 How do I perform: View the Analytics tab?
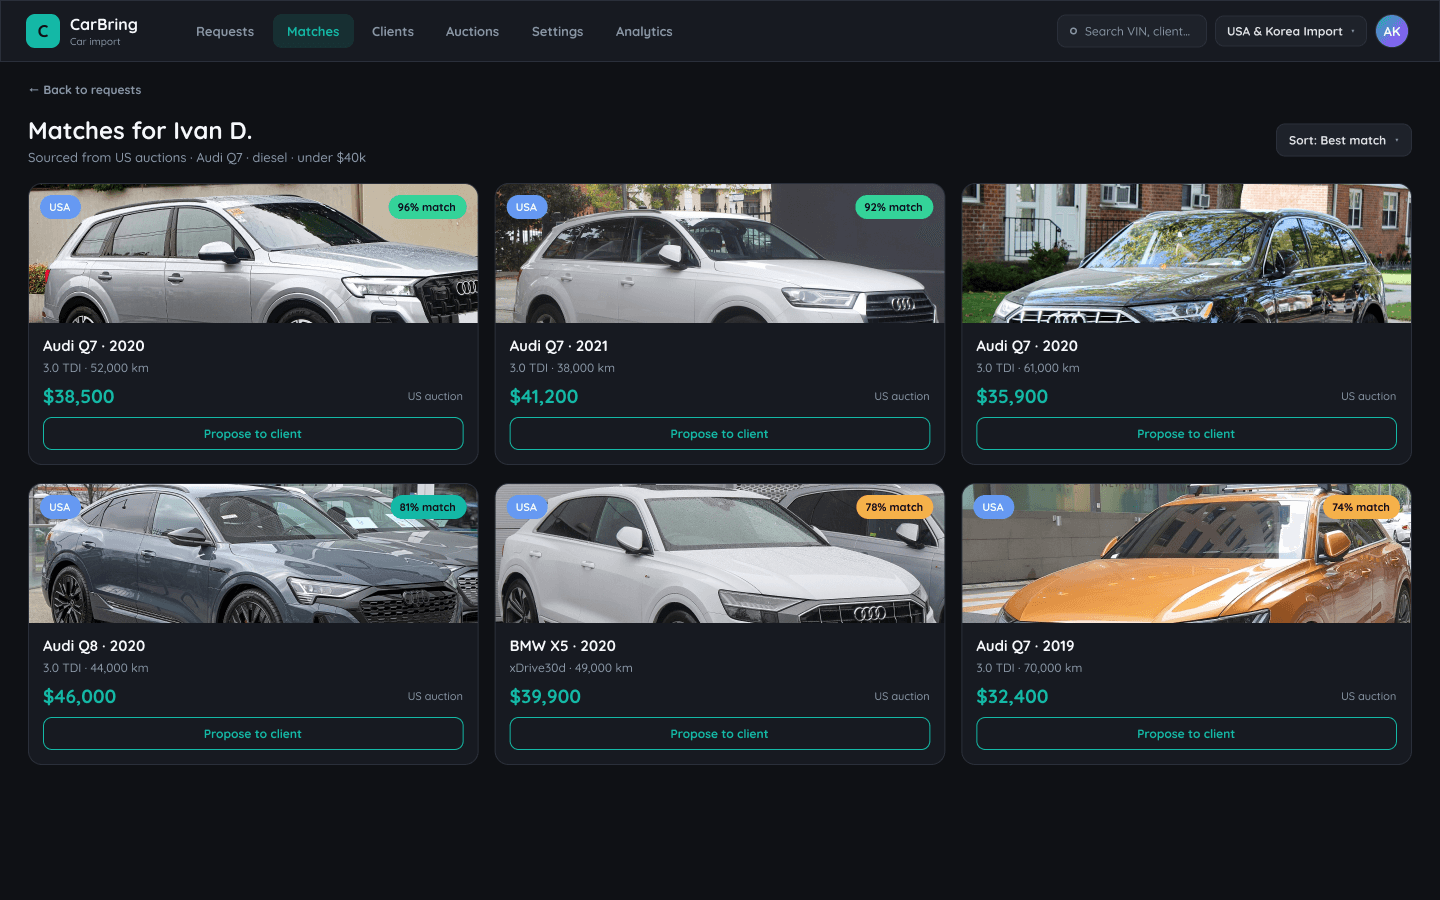(x=644, y=31)
